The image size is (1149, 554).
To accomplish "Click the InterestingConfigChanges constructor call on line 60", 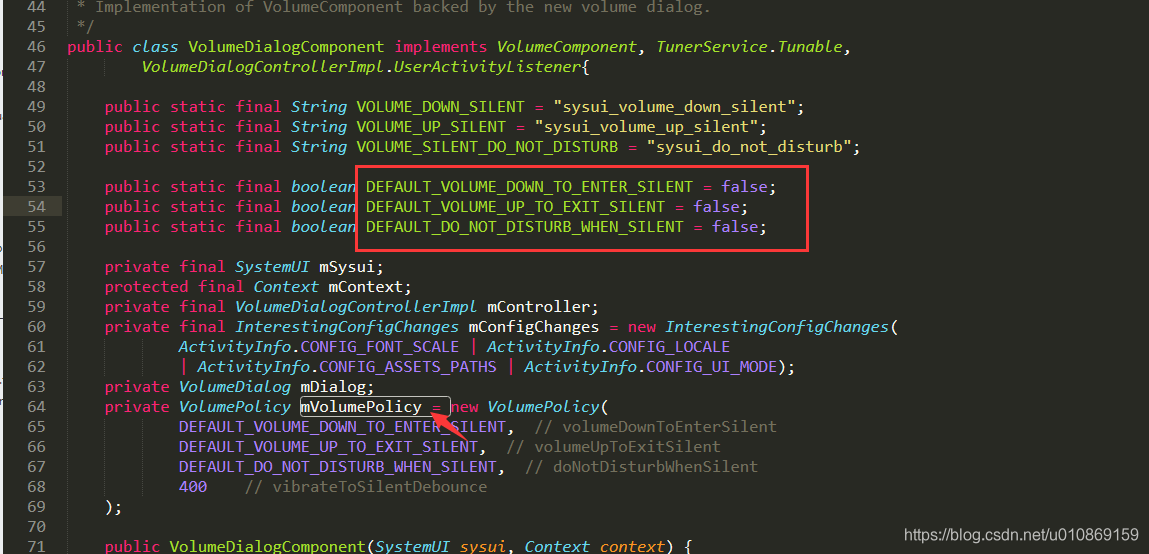I will pyautogui.click(x=777, y=327).
